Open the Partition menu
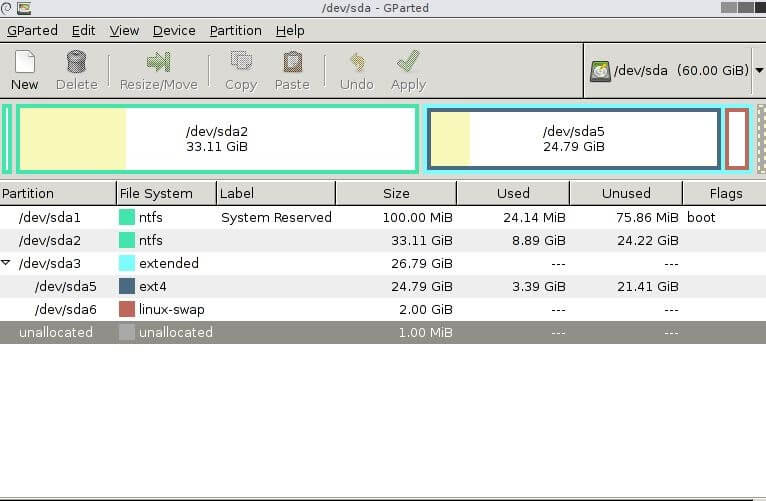 click(x=235, y=30)
